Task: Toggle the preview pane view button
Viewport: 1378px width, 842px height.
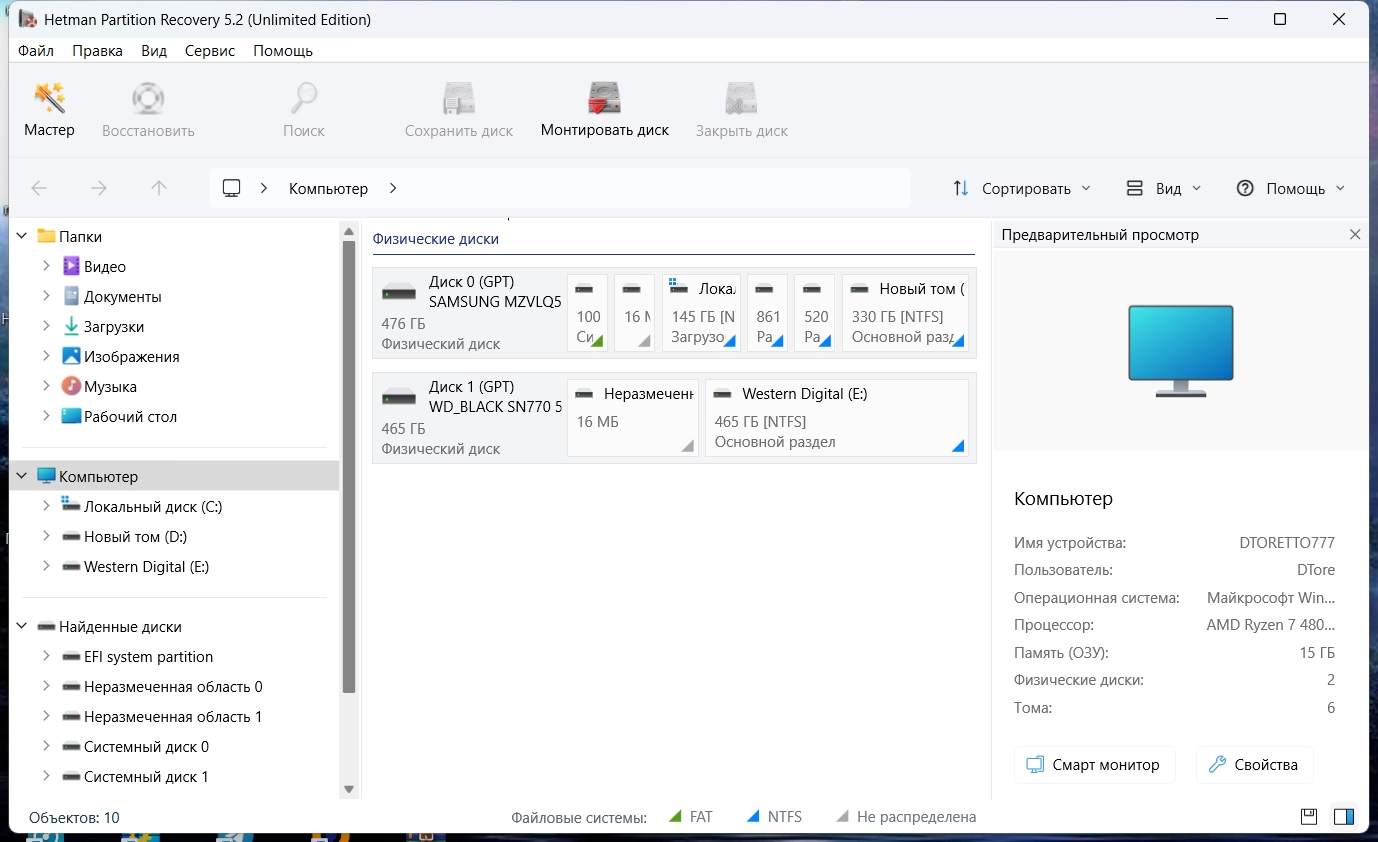Action: click(1344, 817)
